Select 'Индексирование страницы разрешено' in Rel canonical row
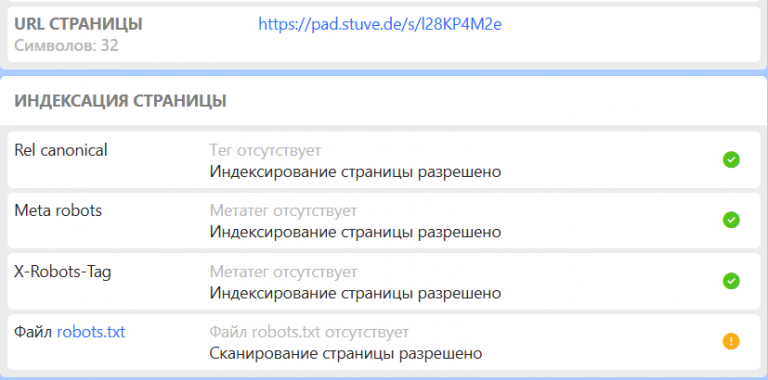This screenshot has width=768, height=380. [356, 172]
